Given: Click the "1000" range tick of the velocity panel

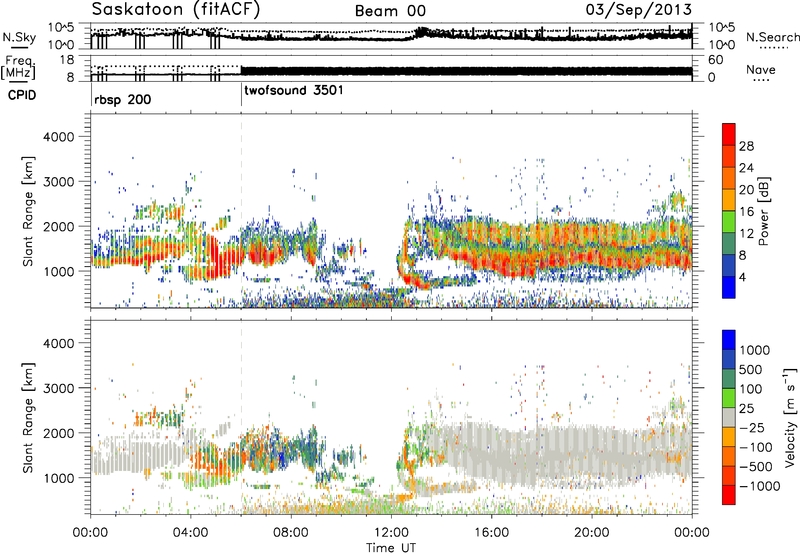Looking at the screenshot, I should point(58,478).
